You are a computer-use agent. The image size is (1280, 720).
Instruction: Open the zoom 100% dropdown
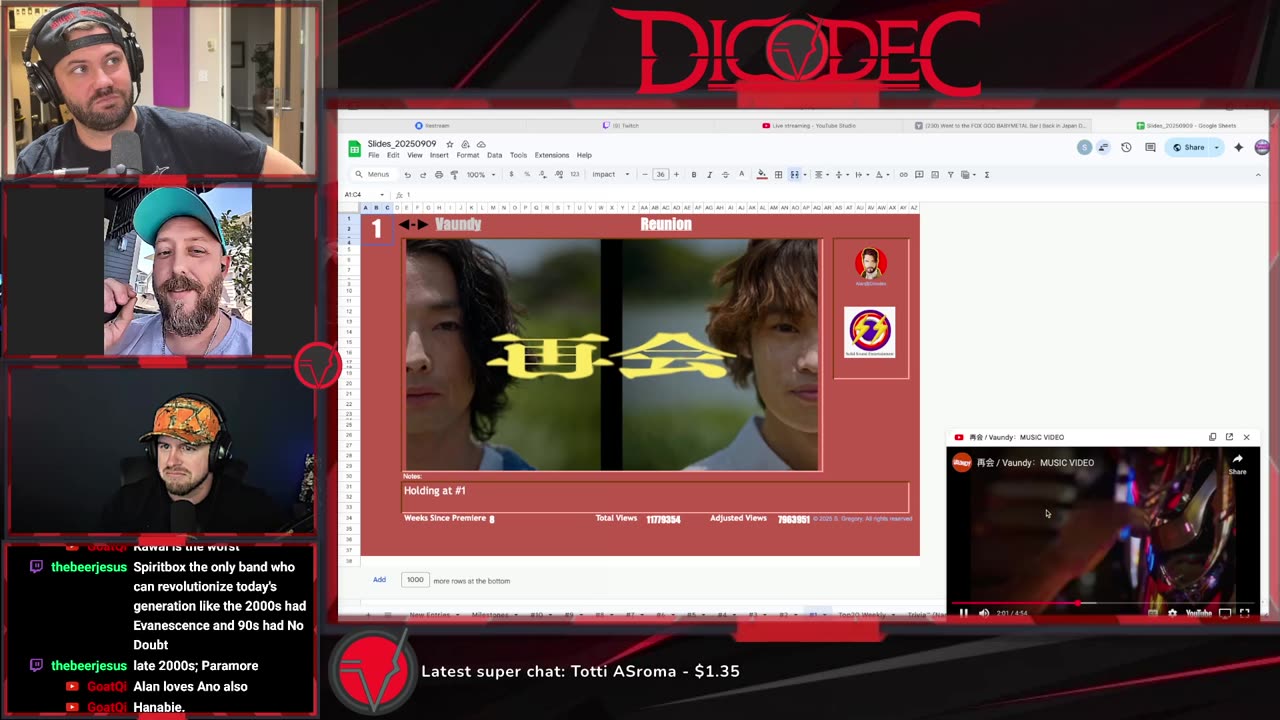click(x=481, y=175)
